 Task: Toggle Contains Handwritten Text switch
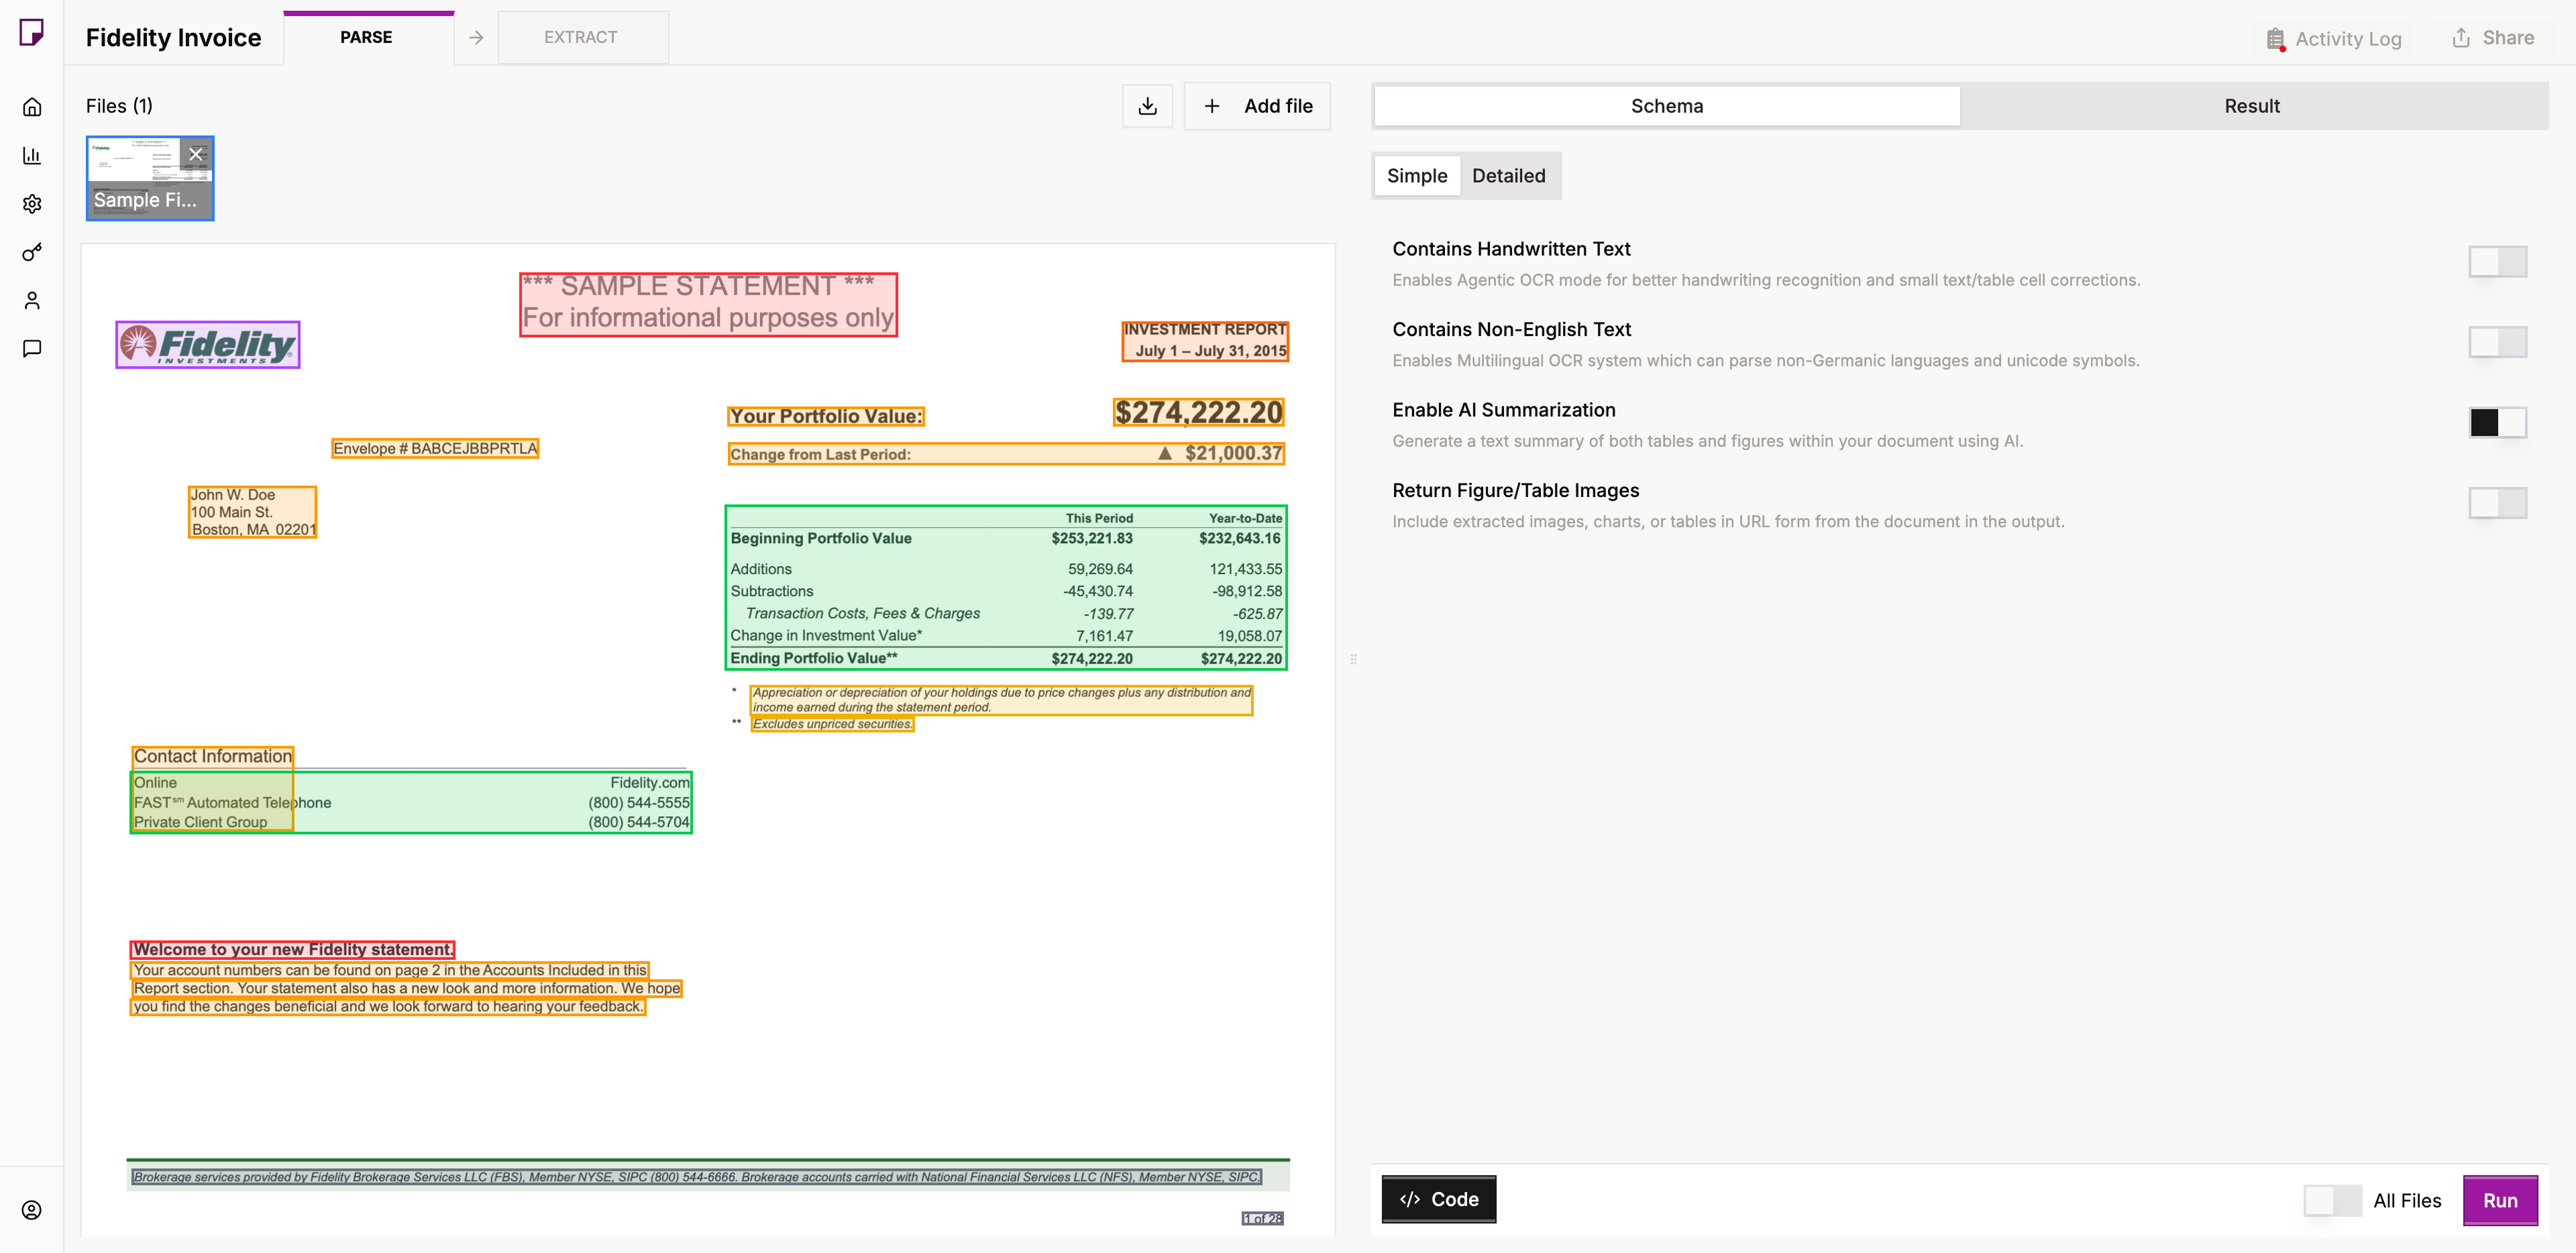pos(2497,262)
